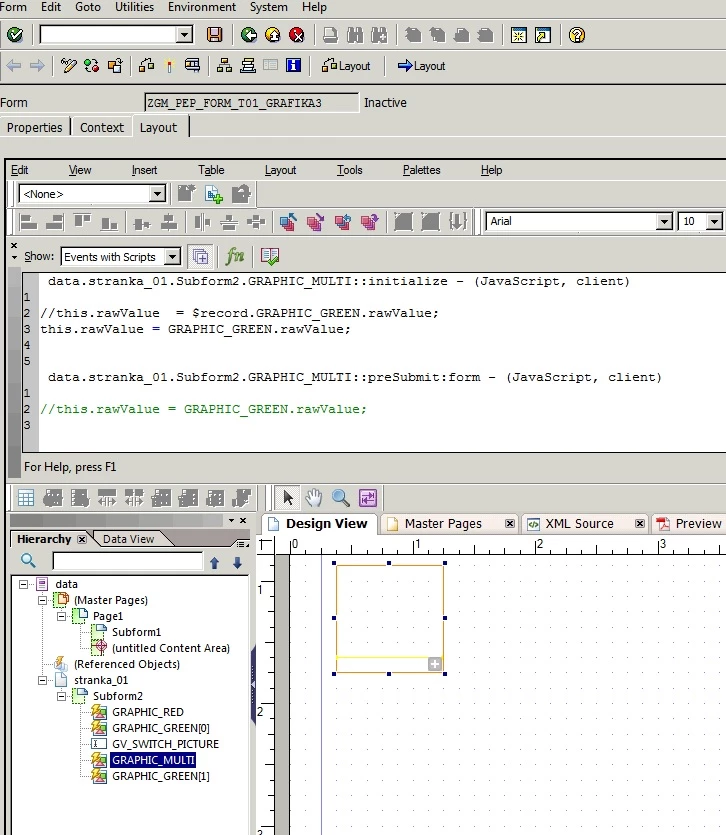Click the red Cancel icon
The image size is (726, 835).
(297, 35)
